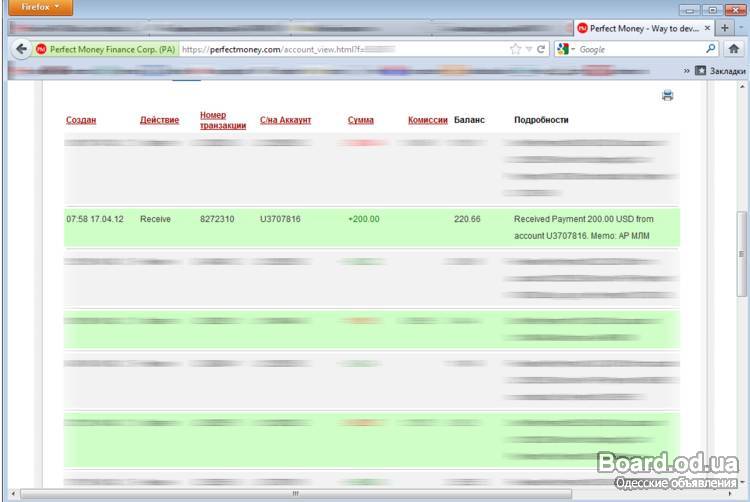The width and height of the screenshot is (750, 502).
Task: Open a new tab with the plus button
Action: point(726,28)
